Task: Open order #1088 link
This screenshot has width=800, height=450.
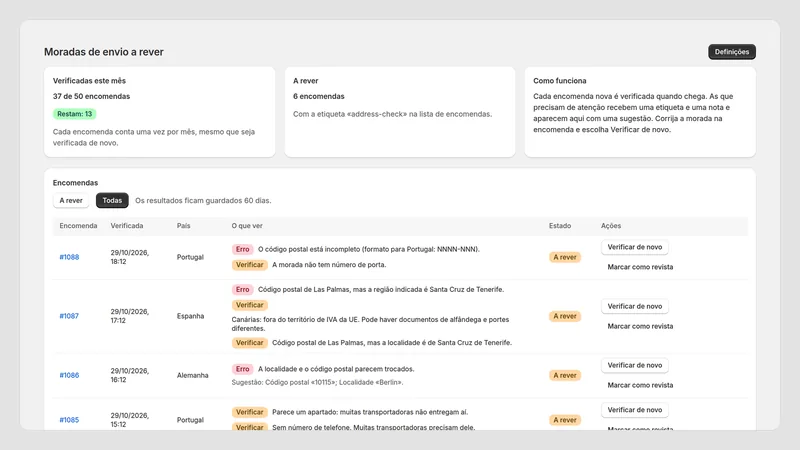Action: click(x=69, y=257)
